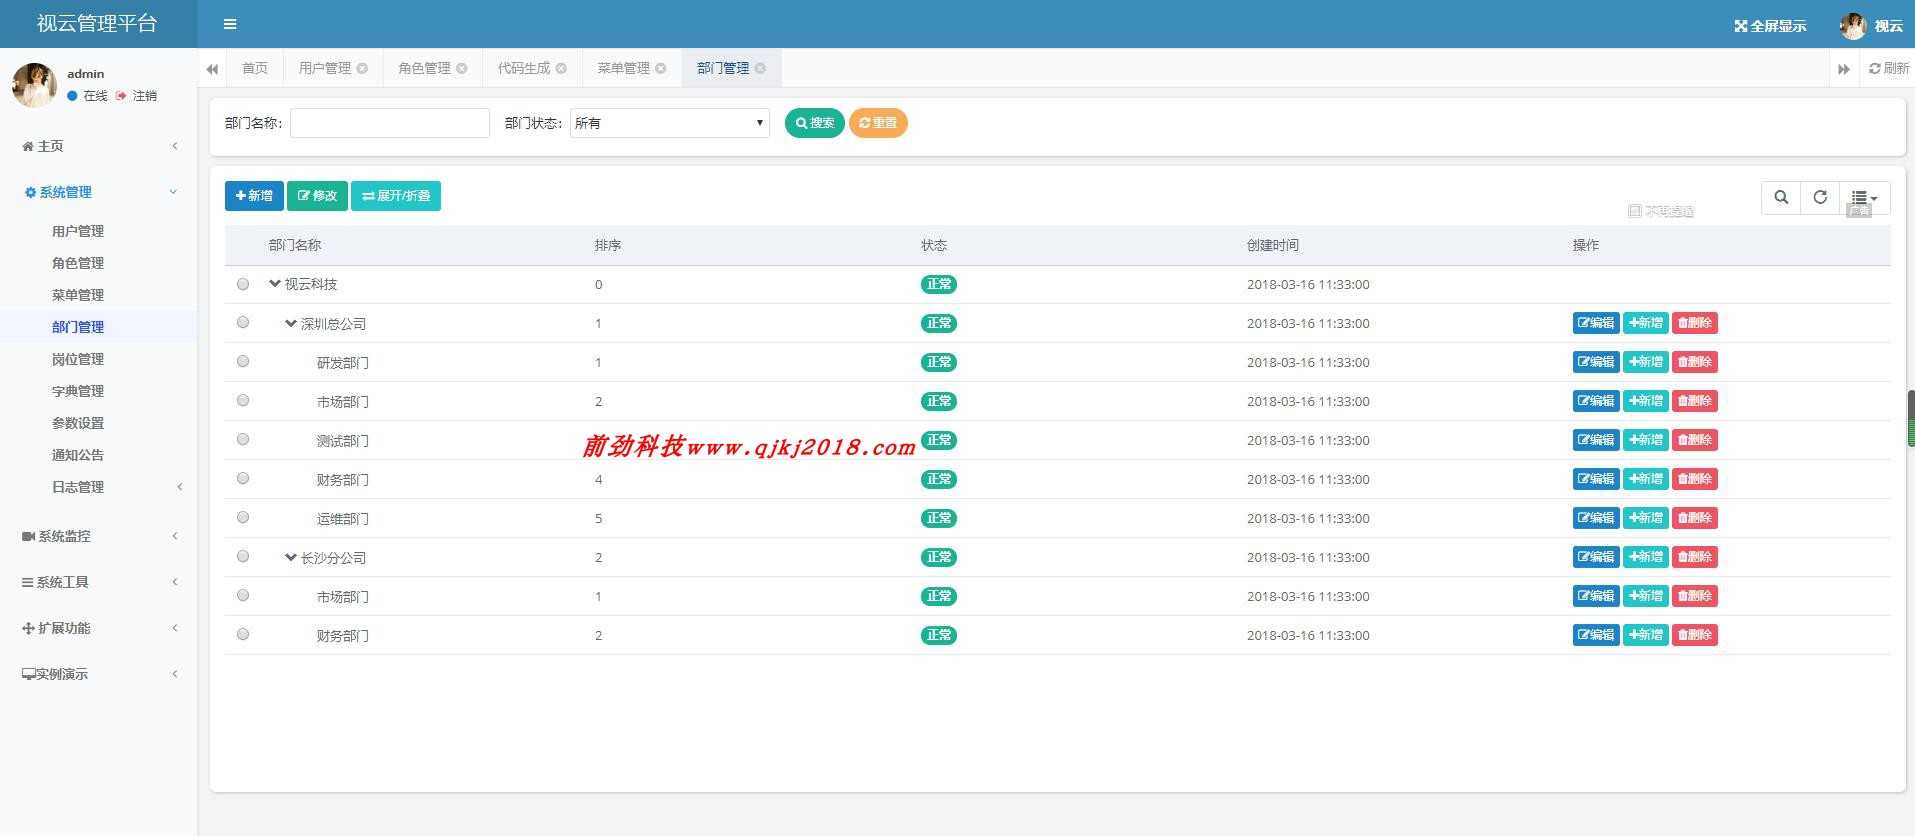1915x836 pixels.
Task: Open 字典管理 in the sidebar
Action: click(x=78, y=391)
